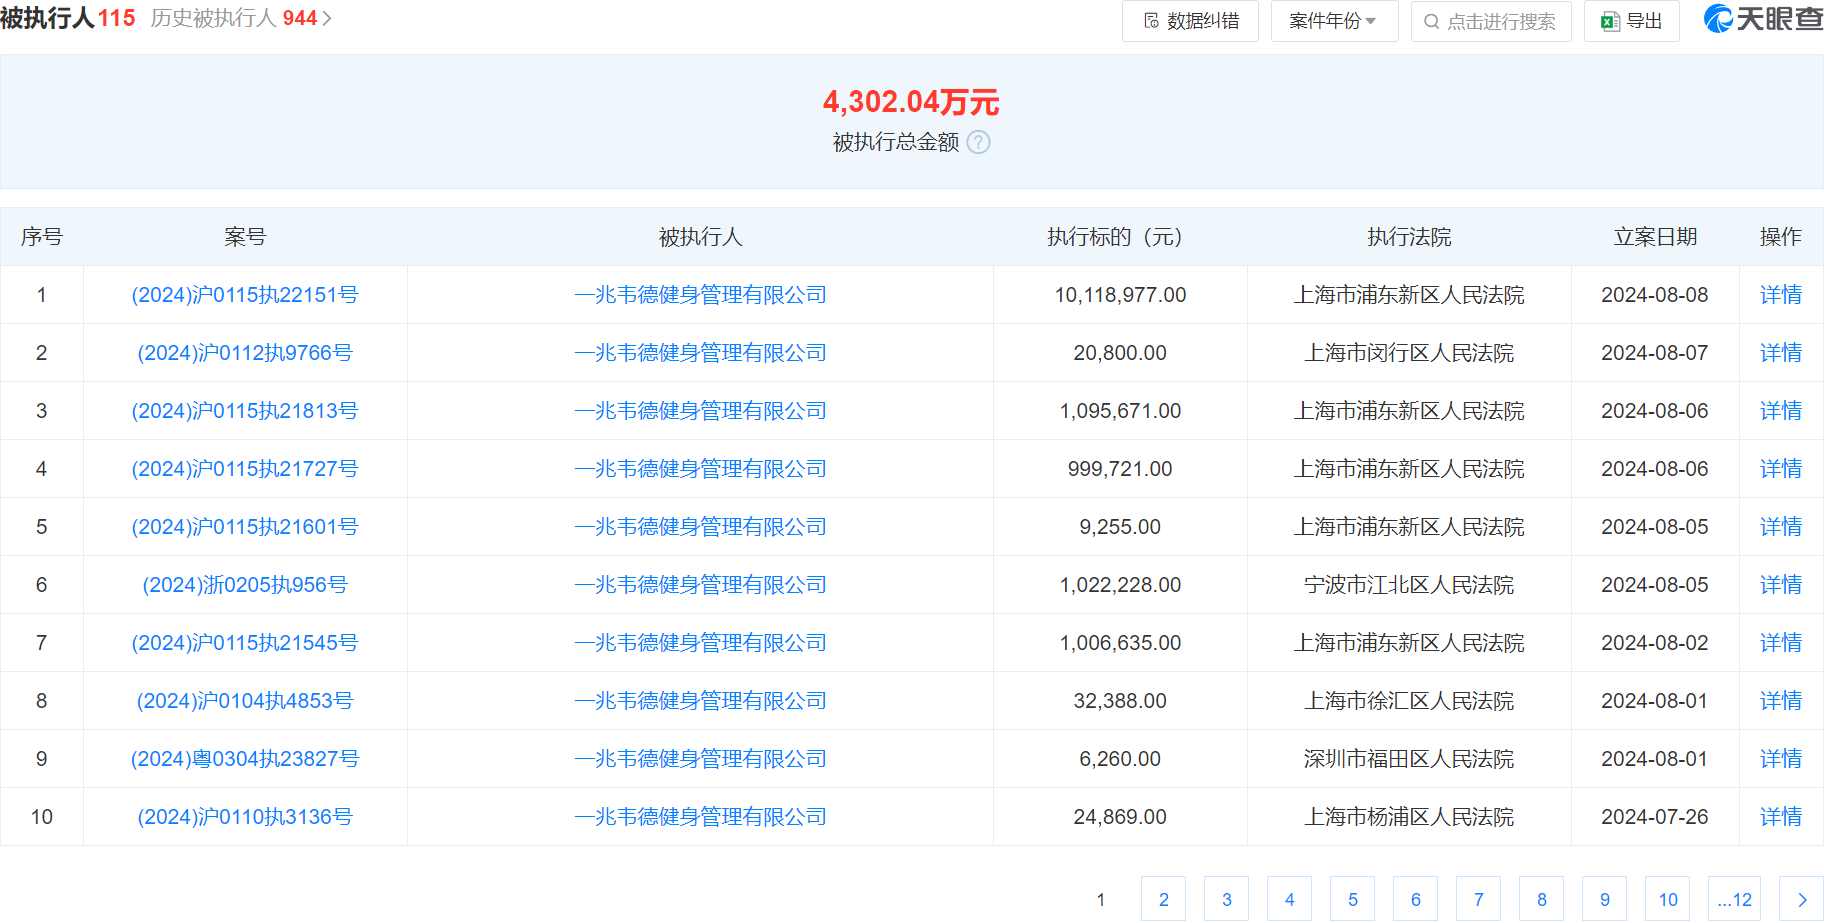This screenshot has width=1824, height=923.
Task: Click 立案日期 column header
Action: point(1655,237)
